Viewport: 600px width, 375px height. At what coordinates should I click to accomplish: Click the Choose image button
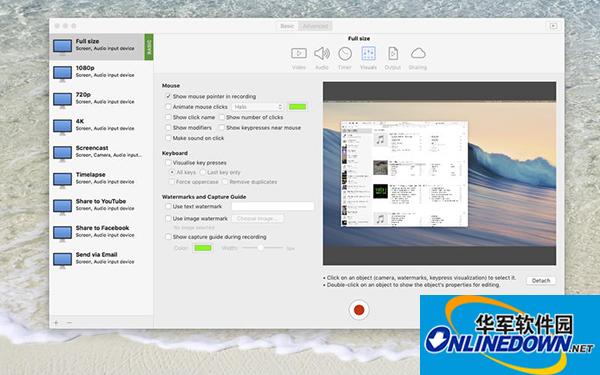[x=257, y=218]
